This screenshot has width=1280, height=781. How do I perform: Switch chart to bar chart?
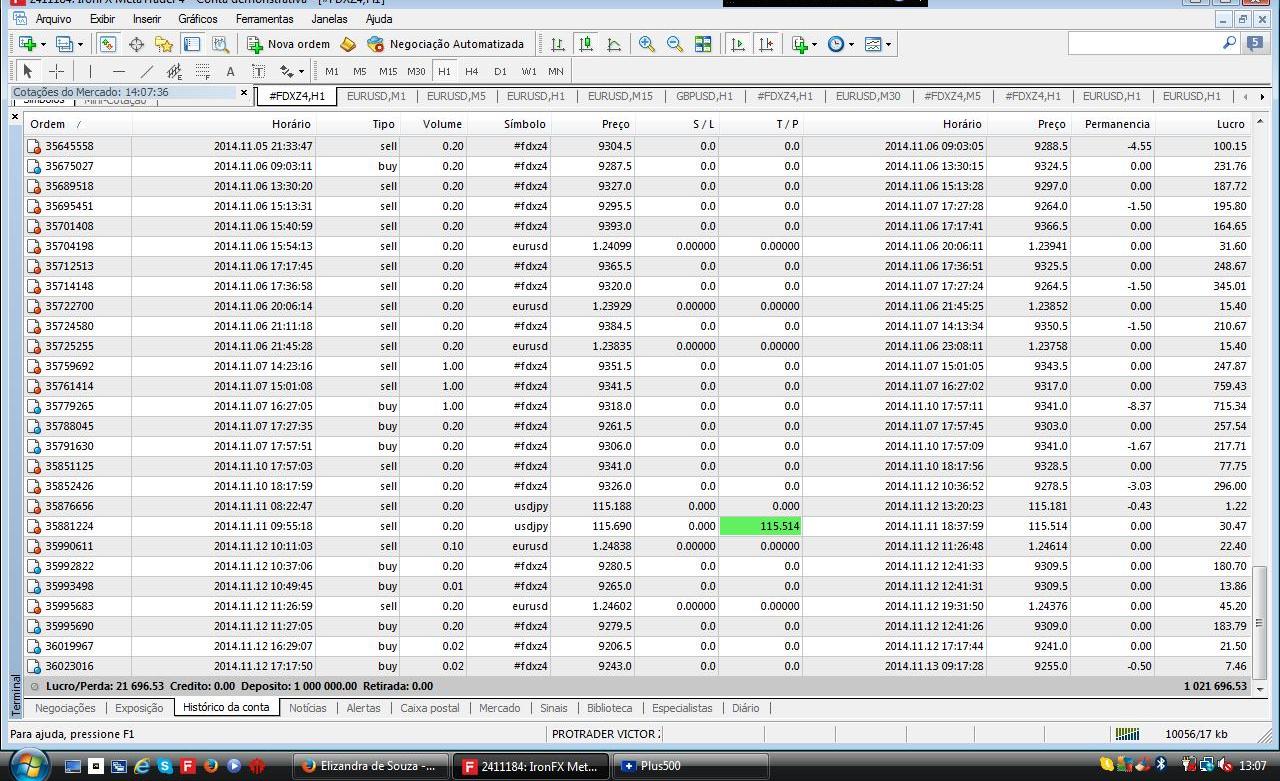click(x=558, y=44)
